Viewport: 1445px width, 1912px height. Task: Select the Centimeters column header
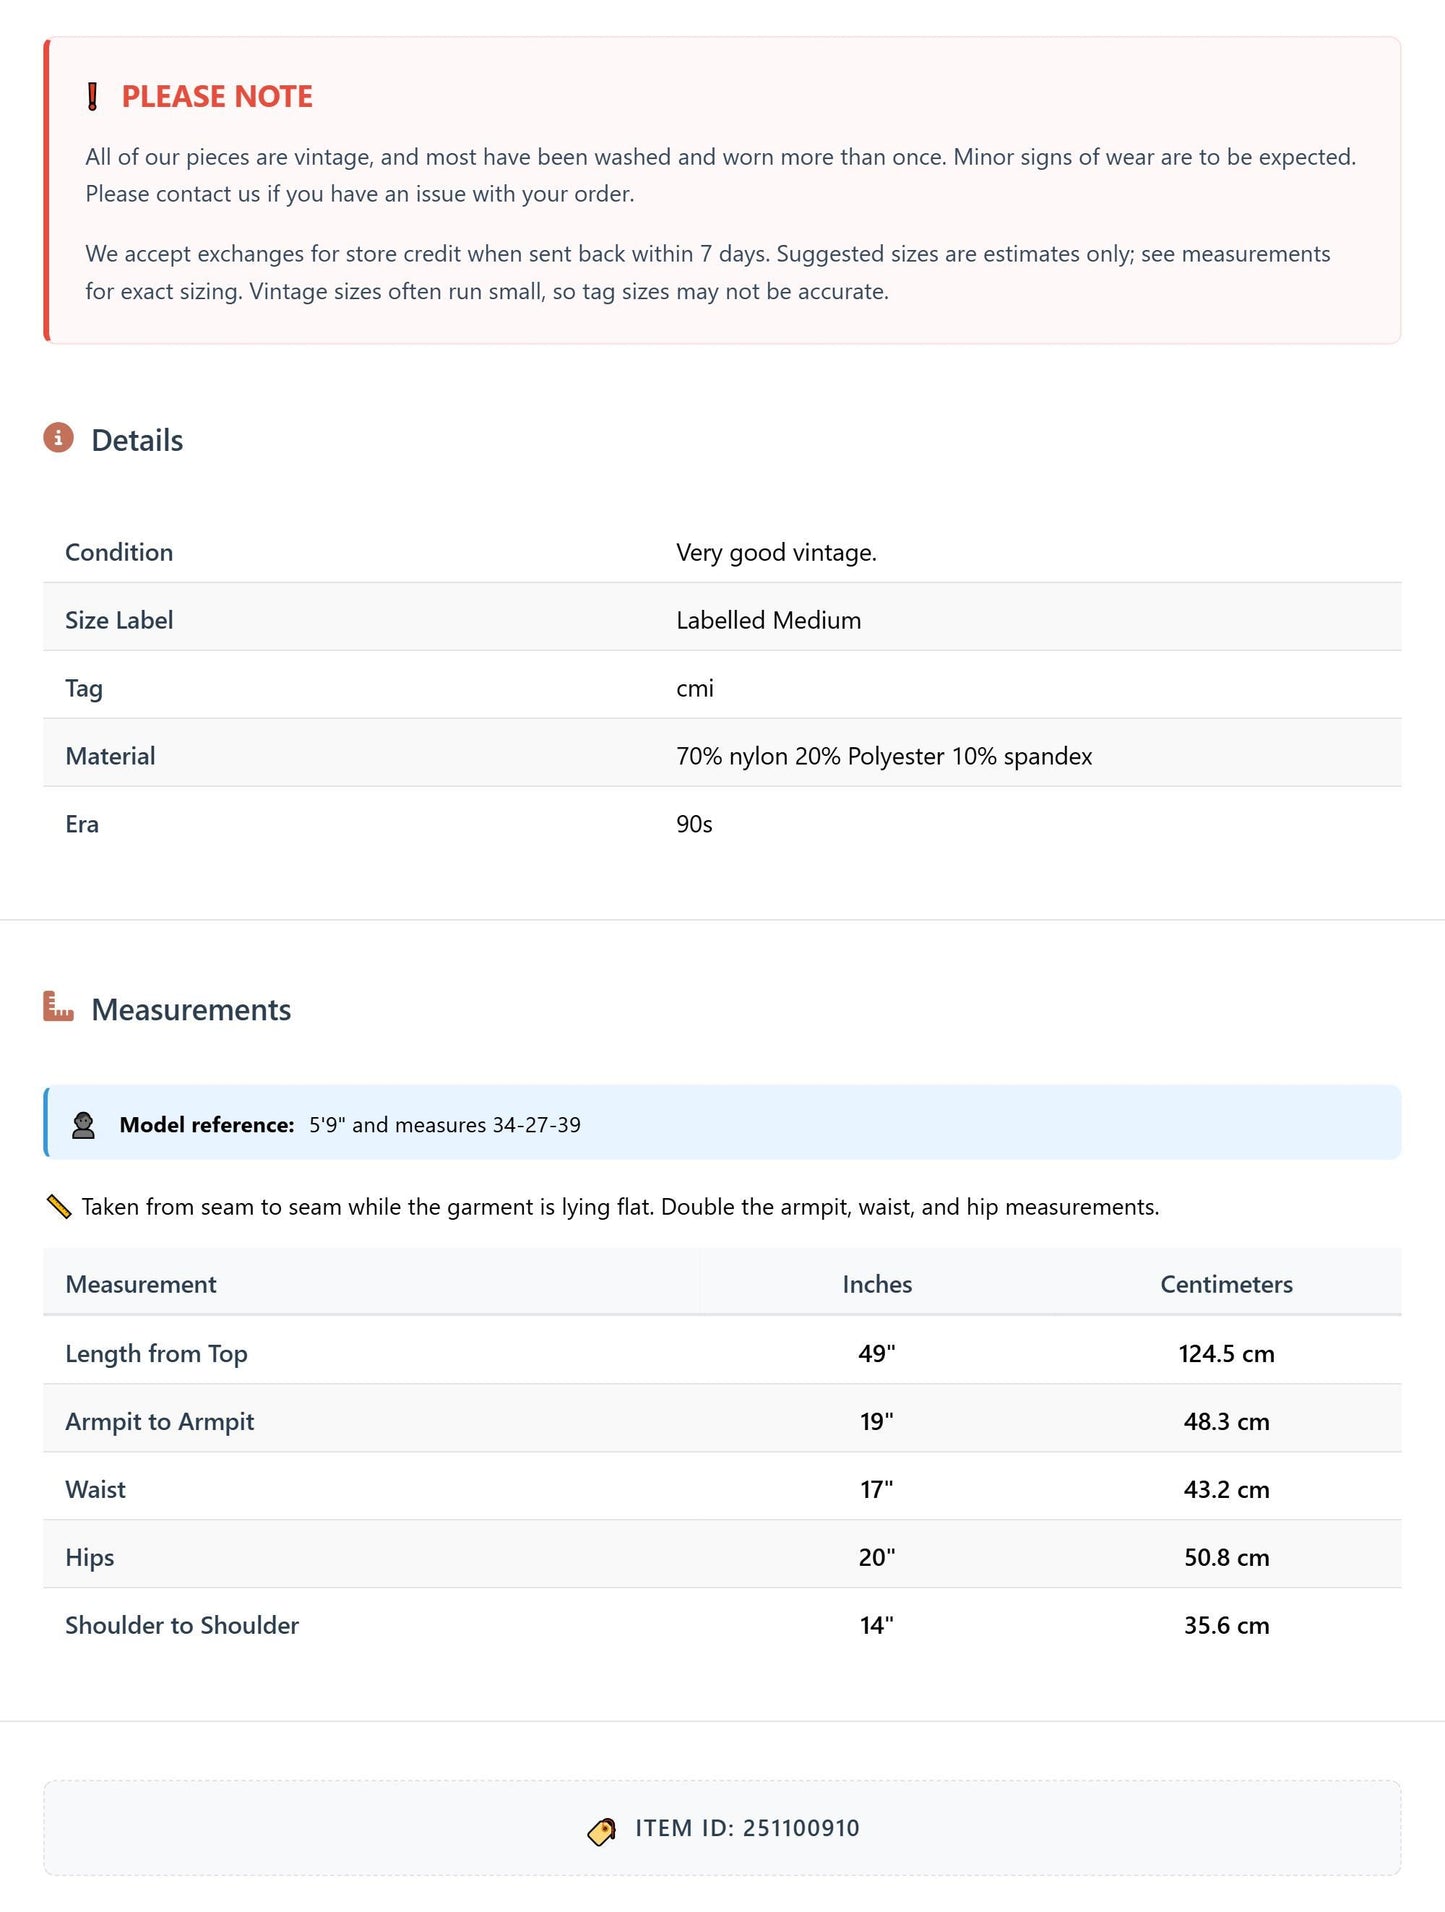coord(1226,1285)
